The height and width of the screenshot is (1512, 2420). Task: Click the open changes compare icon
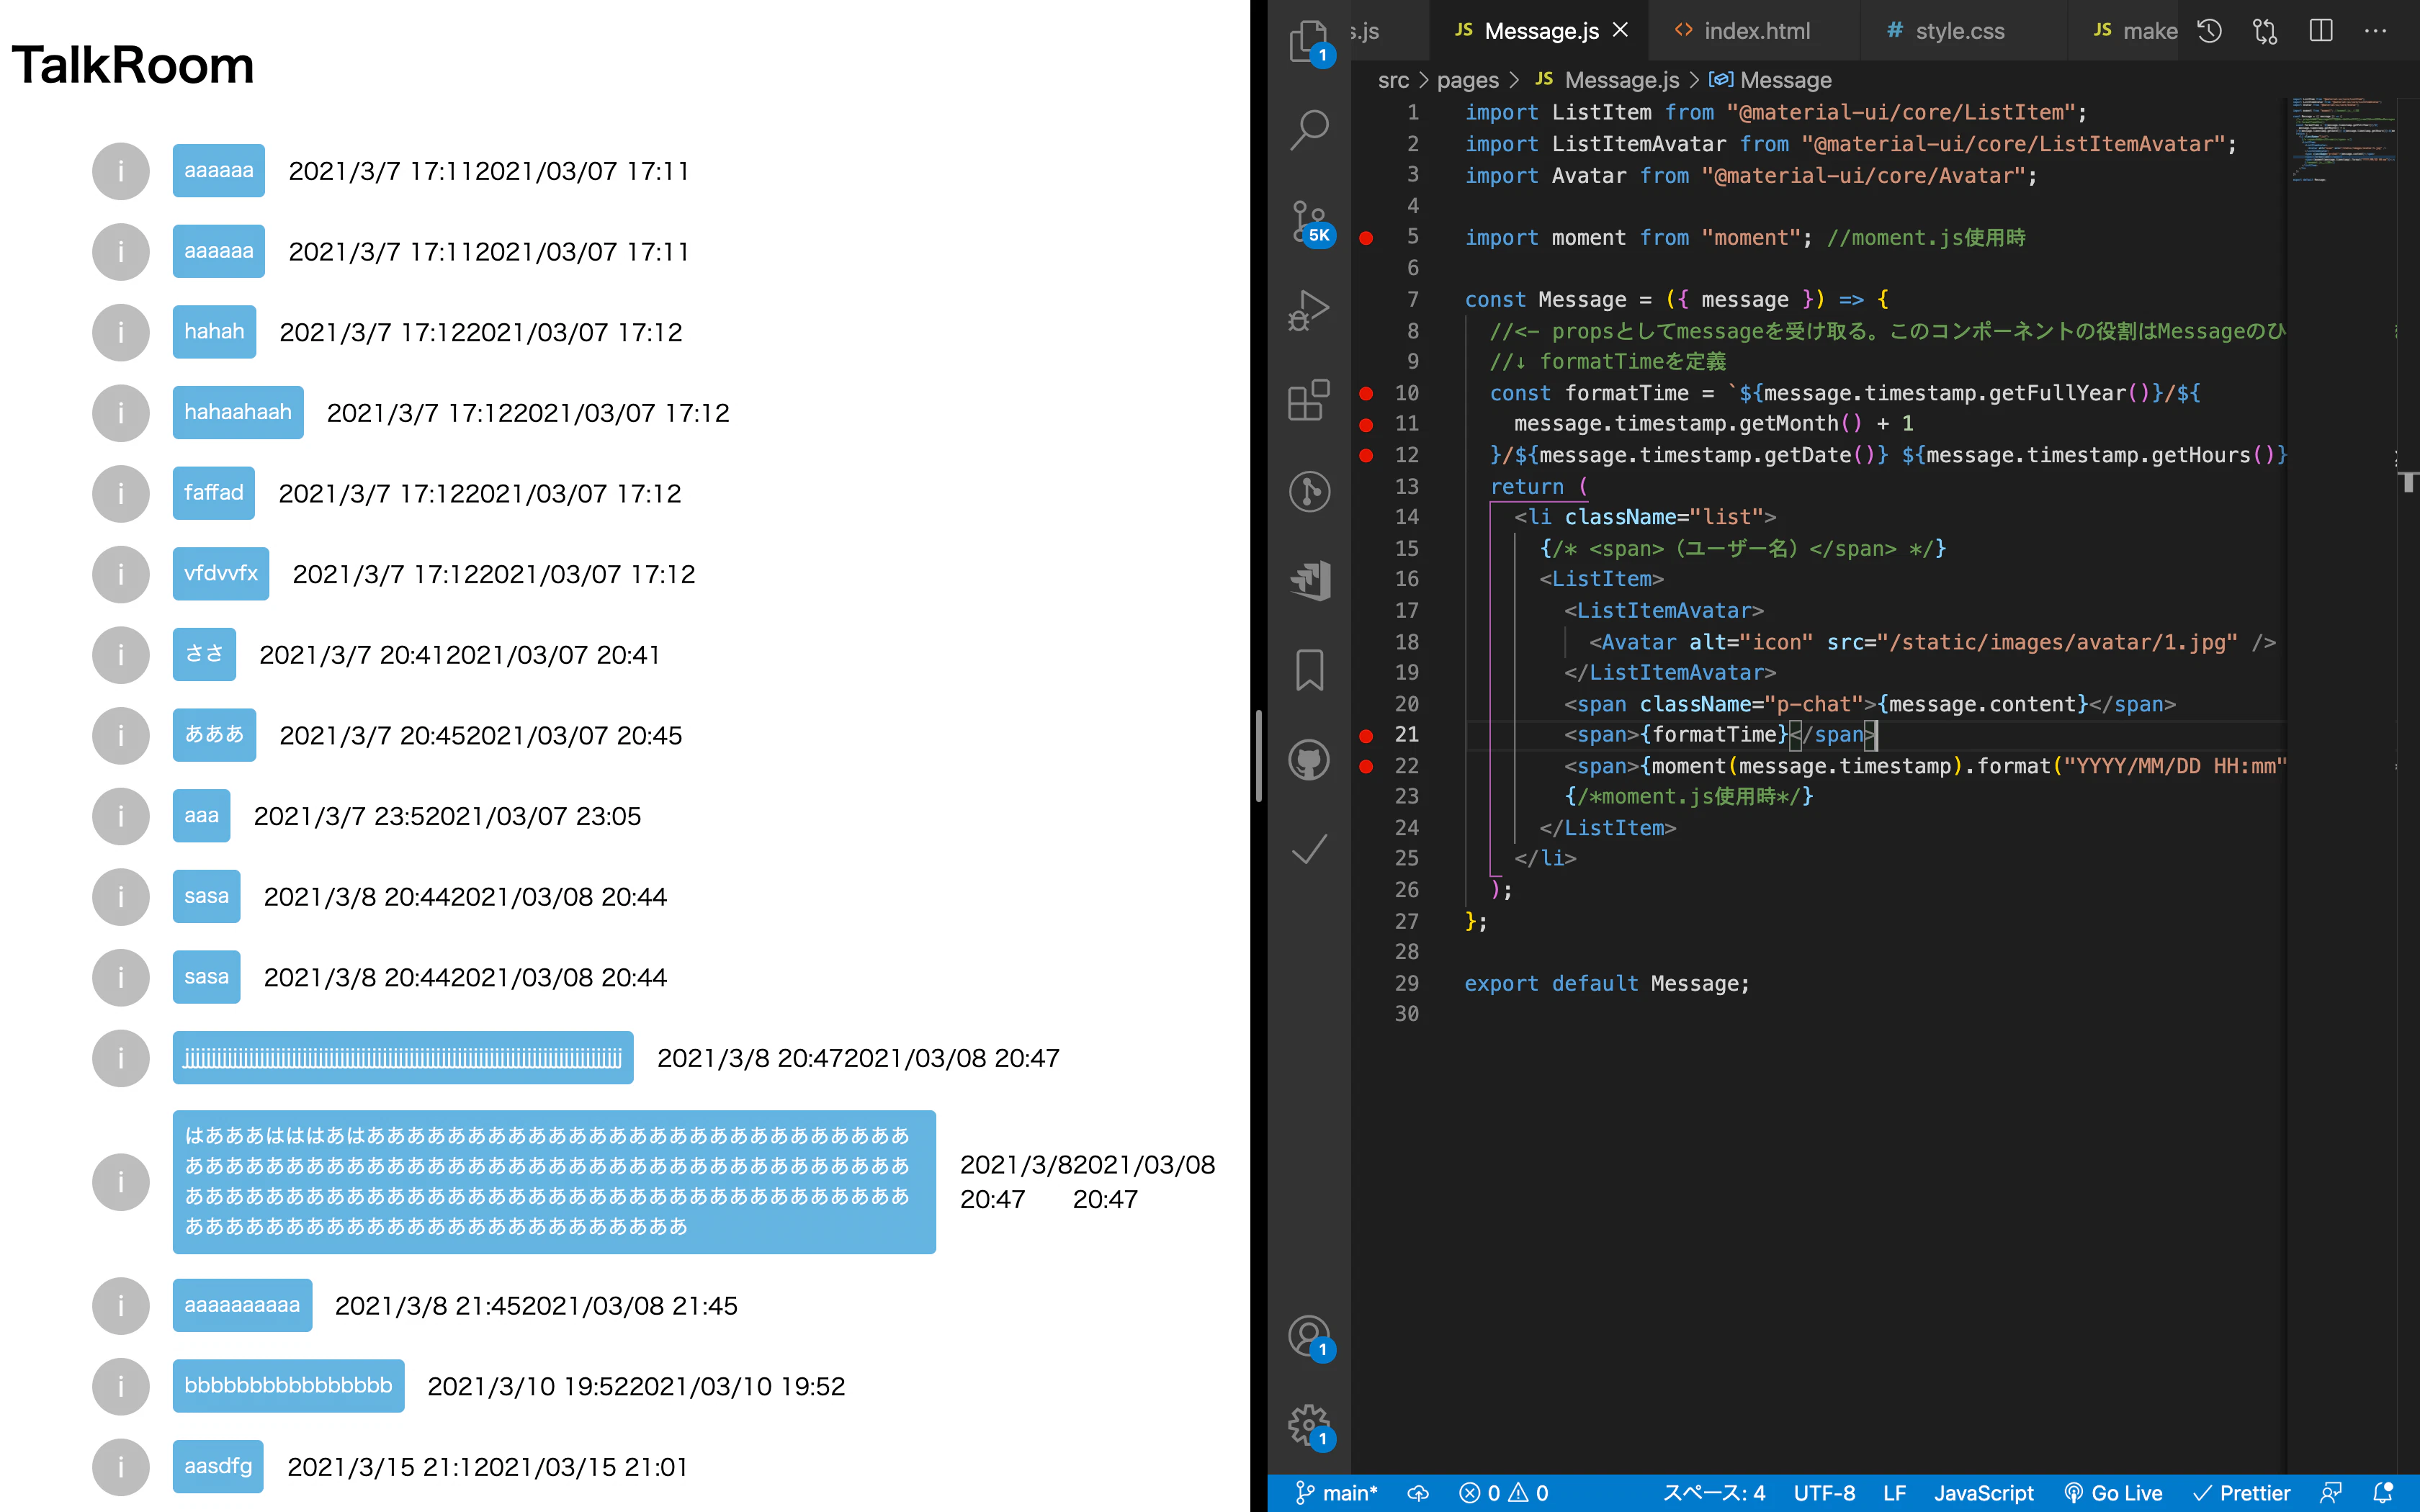tap(2265, 31)
